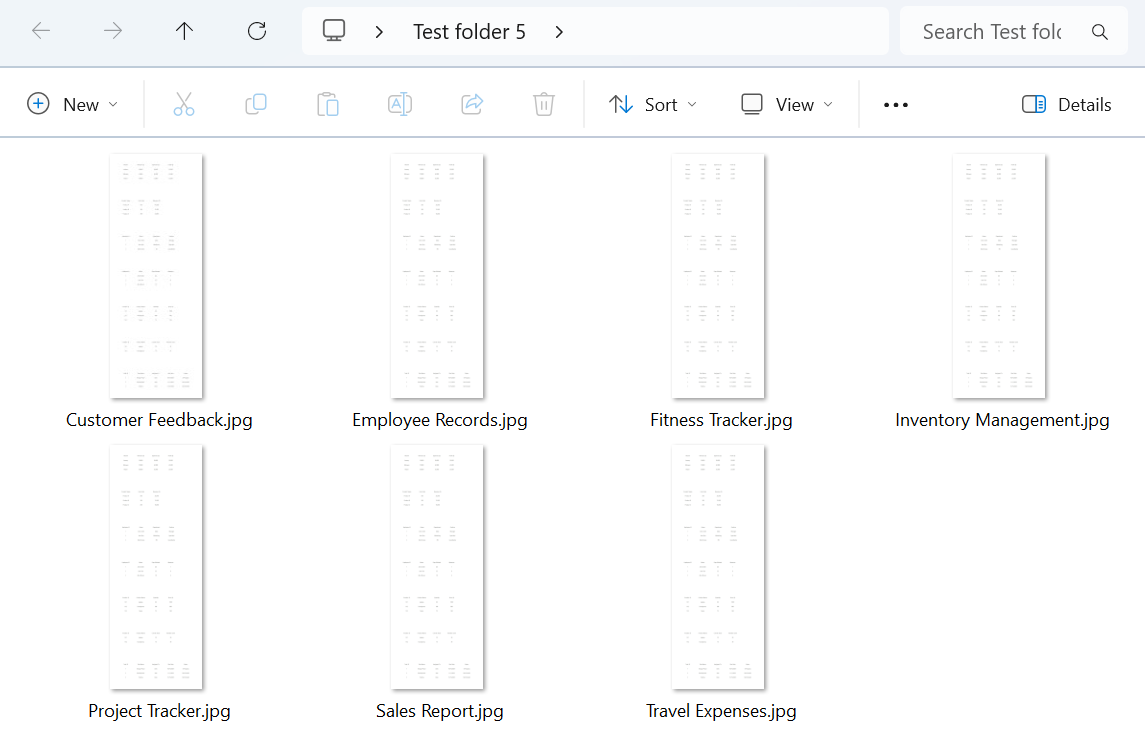Open the View layout dropdown
The height and width of the screenshot is (754, 1145).
click(787, 104)
